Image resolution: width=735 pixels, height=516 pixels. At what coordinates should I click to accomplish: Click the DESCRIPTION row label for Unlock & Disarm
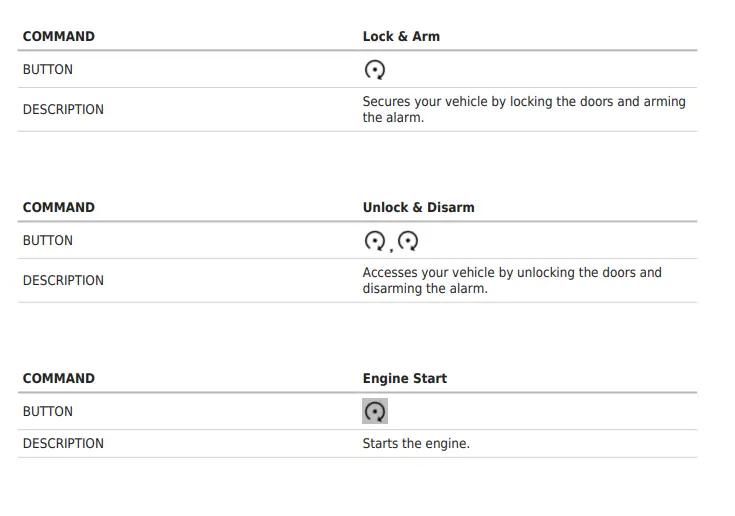(x=63, y=281)
